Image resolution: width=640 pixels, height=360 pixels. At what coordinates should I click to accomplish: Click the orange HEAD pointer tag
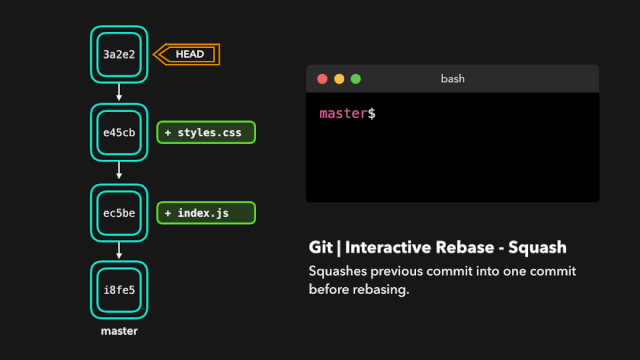[x=187, y=54]
